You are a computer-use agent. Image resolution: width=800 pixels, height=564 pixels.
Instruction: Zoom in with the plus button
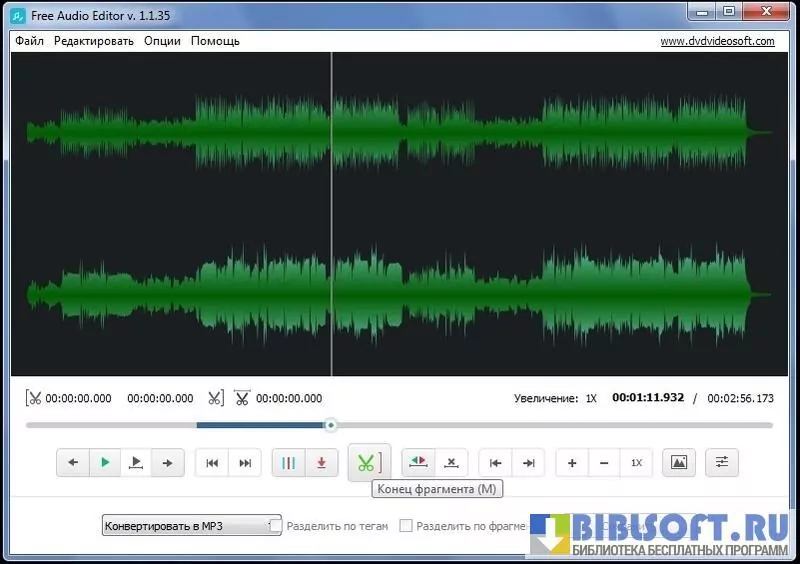572,463
